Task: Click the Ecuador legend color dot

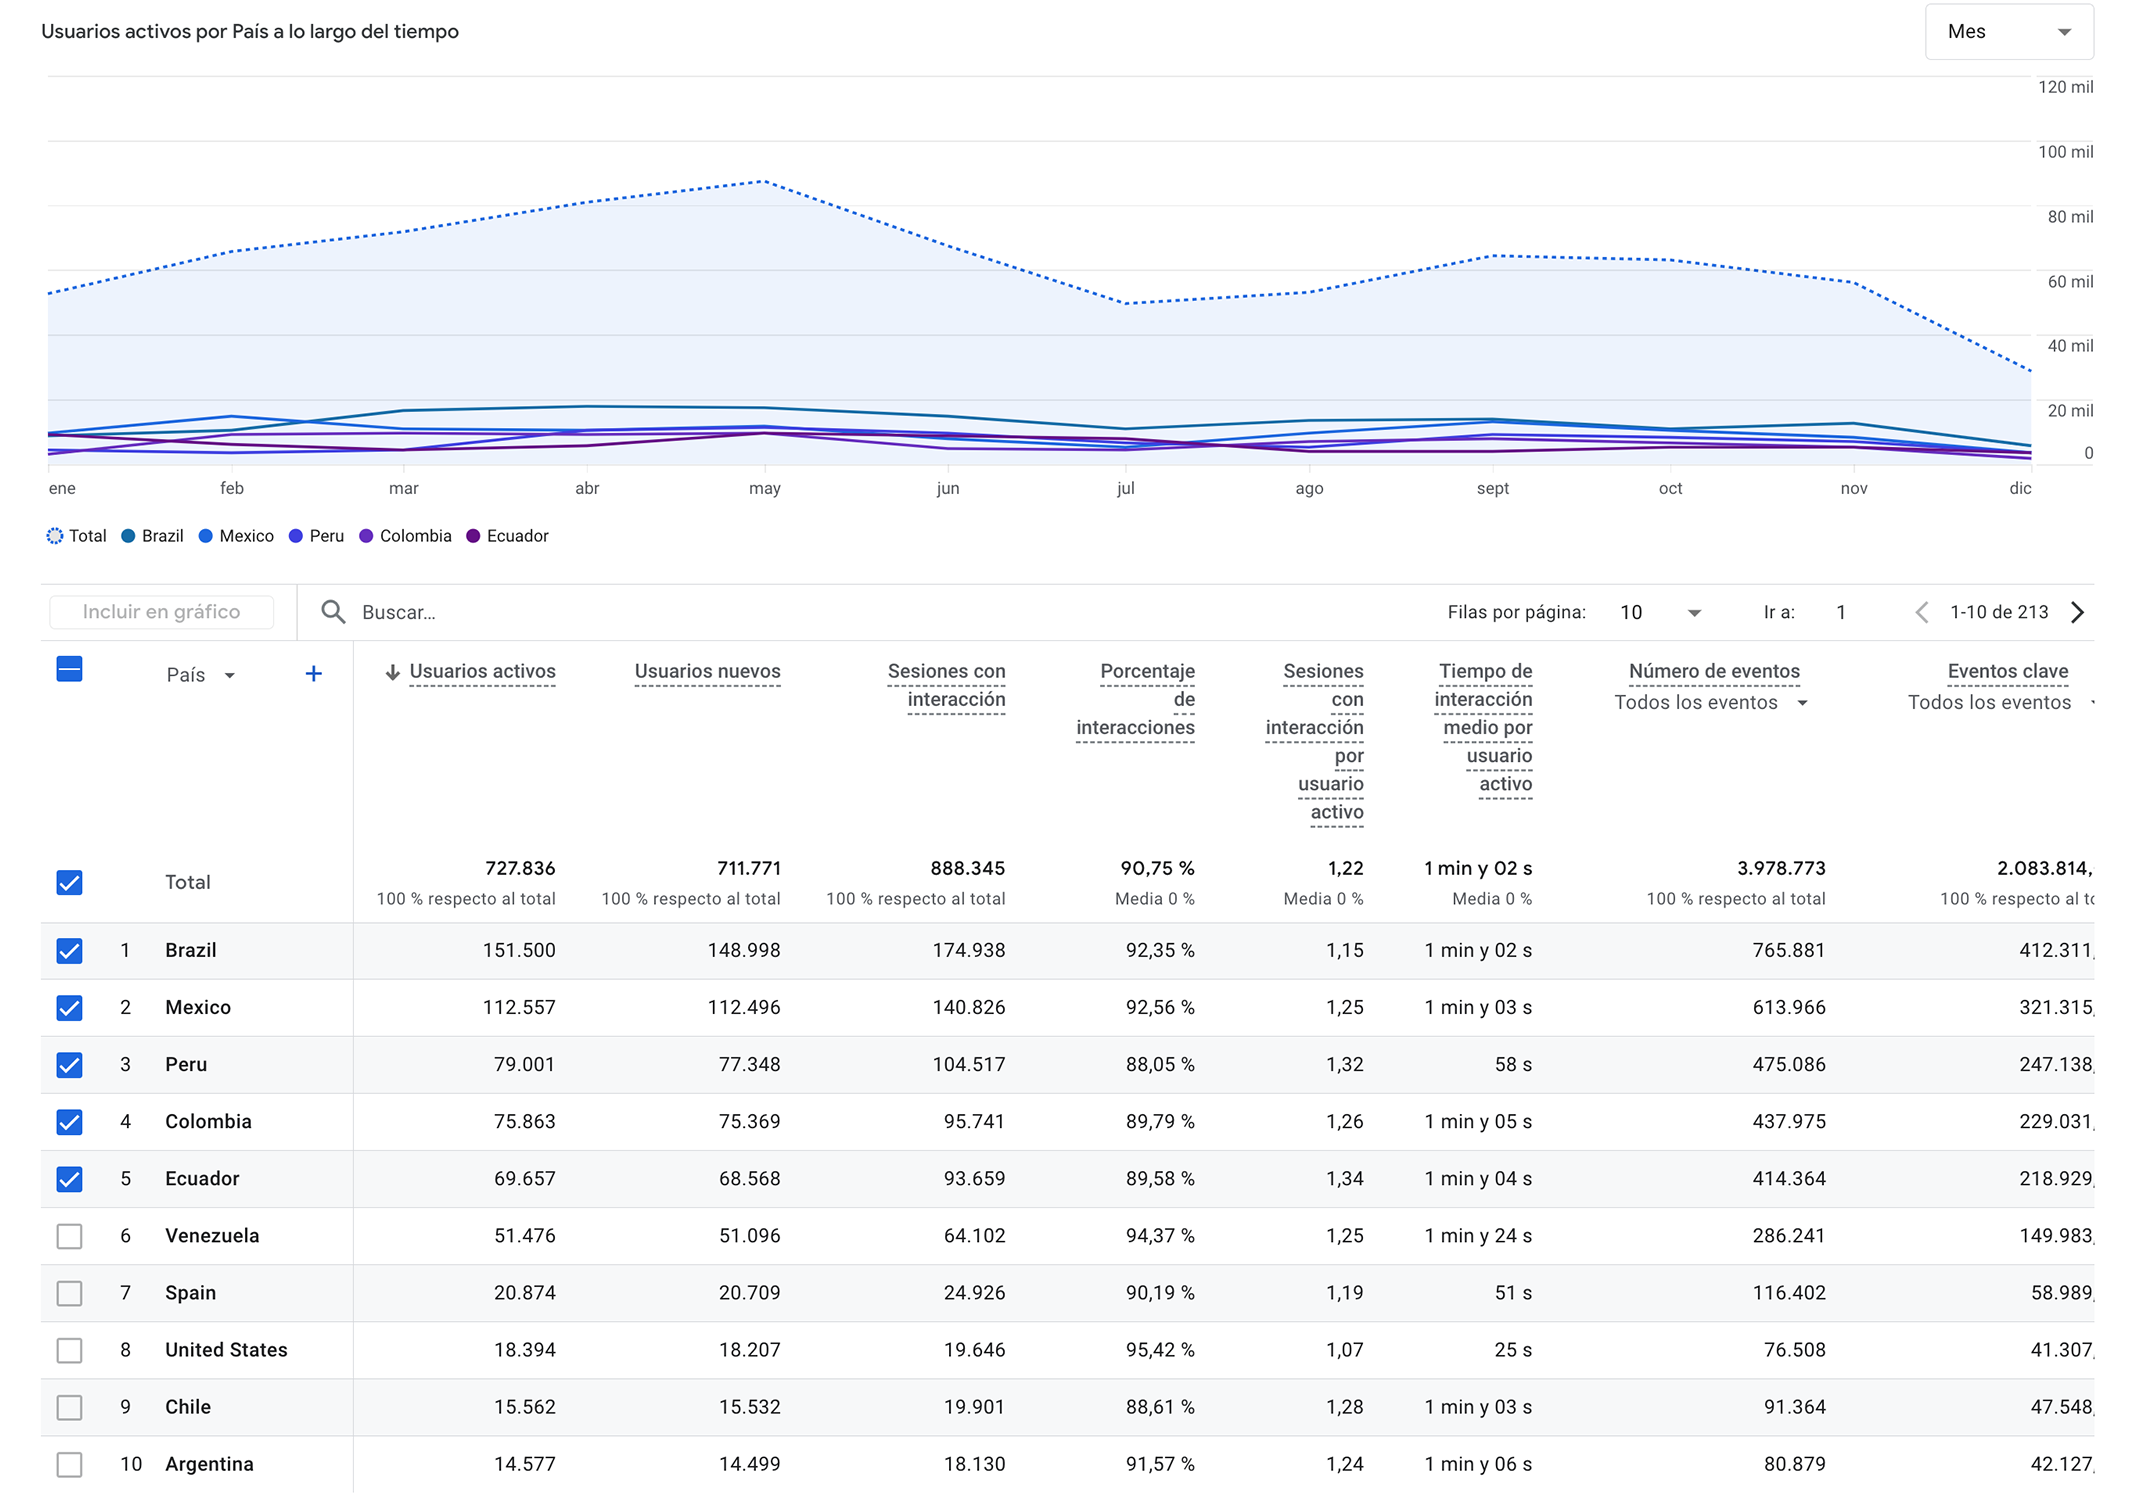Action: coord(473,536)
